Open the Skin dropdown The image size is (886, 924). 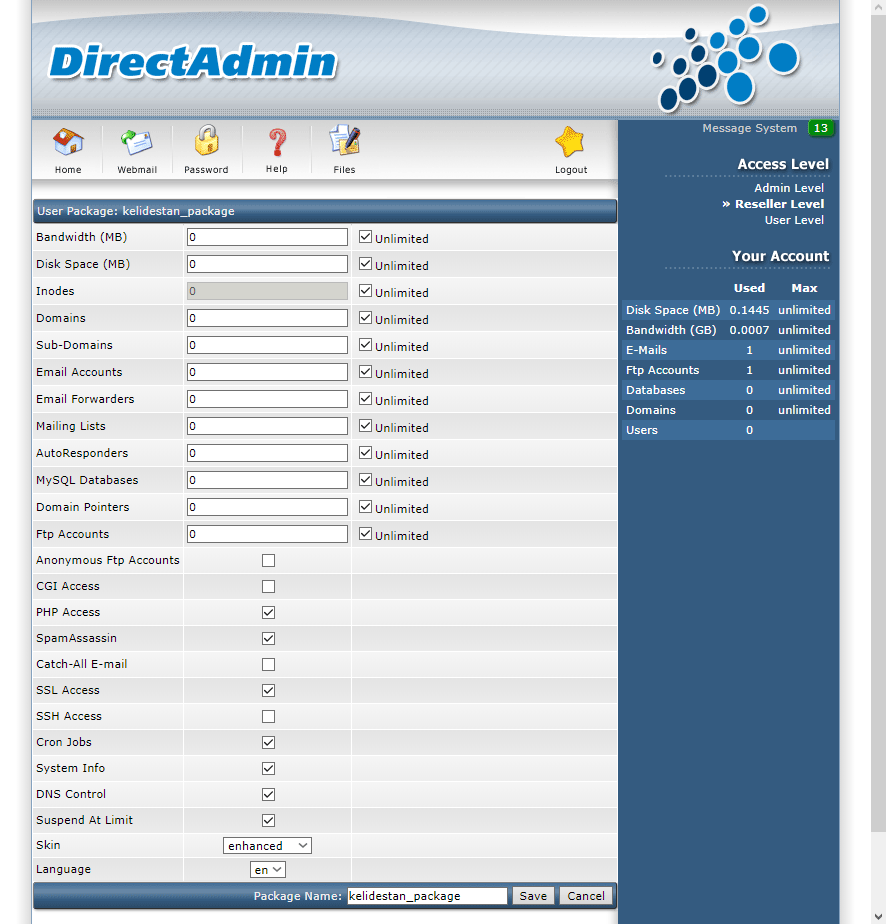[267, 846]
